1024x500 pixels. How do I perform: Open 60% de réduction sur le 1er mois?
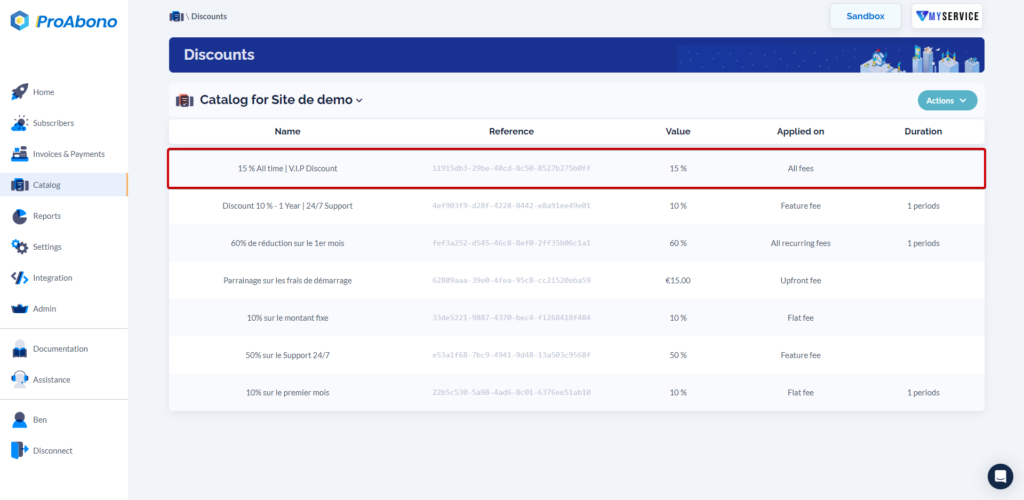pyautogui.click(x=287, y=243)
